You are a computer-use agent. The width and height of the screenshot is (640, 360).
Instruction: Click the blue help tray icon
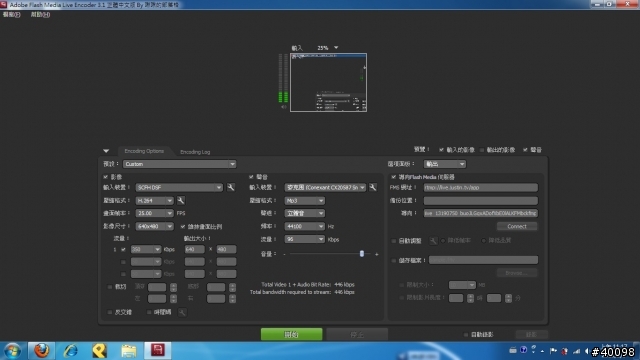tap(524, 350)
